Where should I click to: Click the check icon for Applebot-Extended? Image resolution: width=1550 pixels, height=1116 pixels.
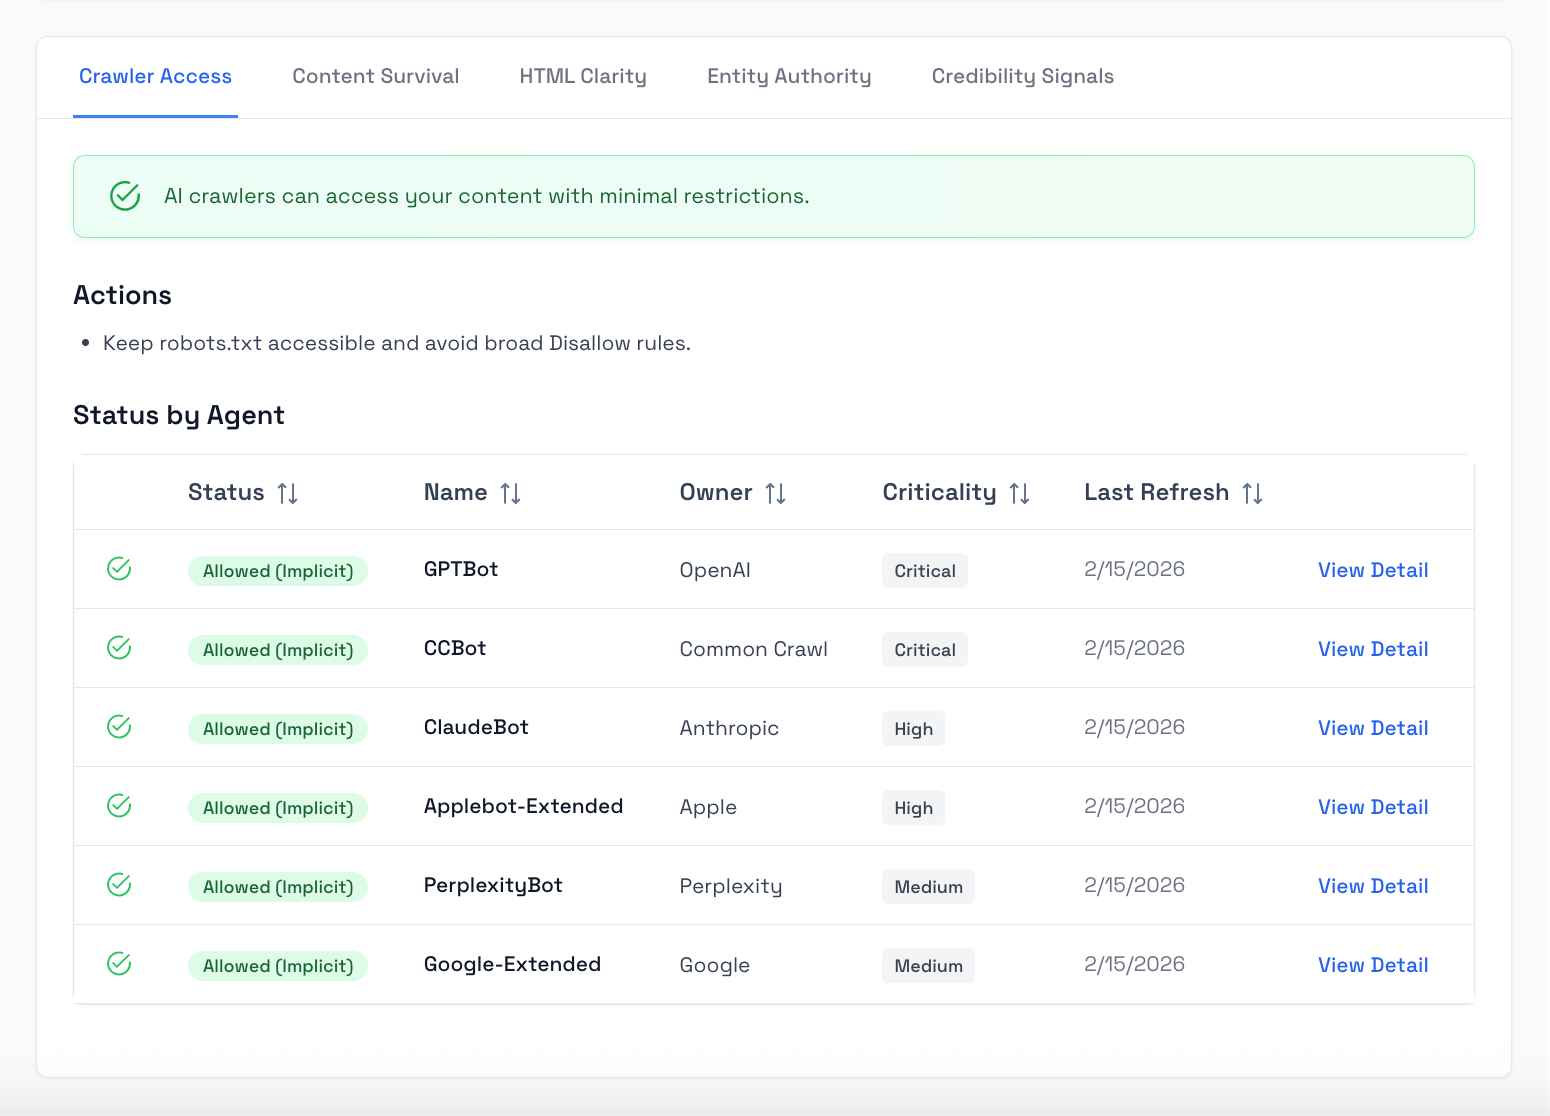[x=119, y=806]
